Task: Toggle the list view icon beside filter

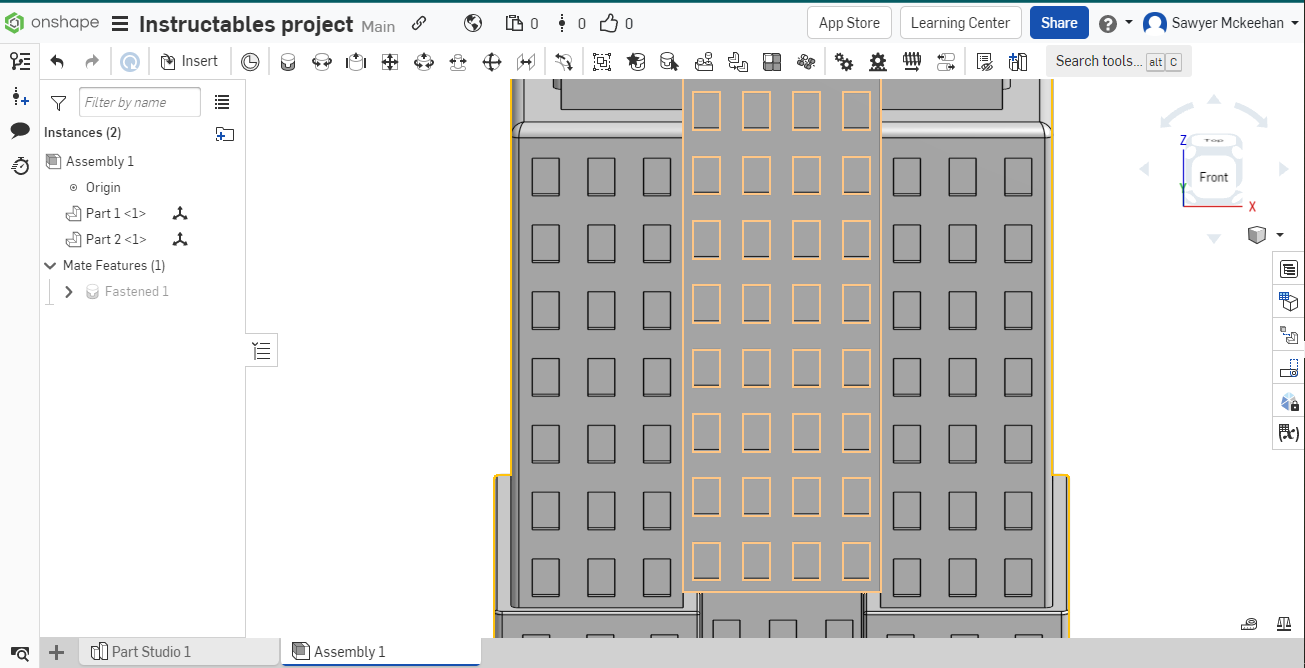Action: [x=222, y=102]
